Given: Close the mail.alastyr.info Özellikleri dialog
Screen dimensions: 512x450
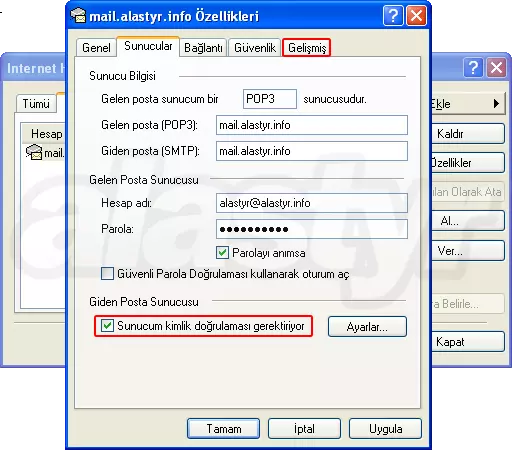Looking at the screenshot, I should pyautogui.click(x=416, y=15).
